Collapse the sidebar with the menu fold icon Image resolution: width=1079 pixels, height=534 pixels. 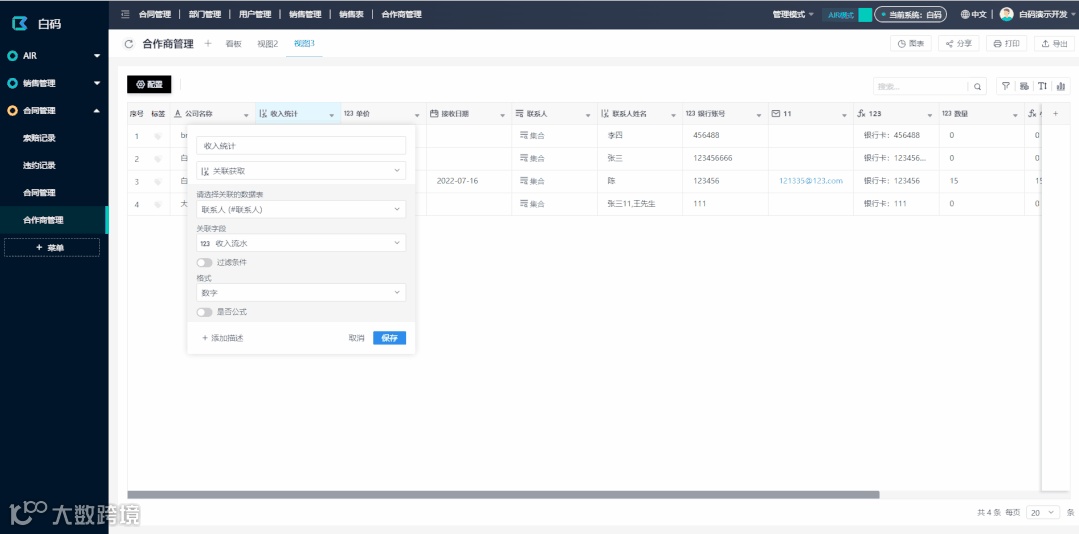pyautogui.click(x=125, y=14)
